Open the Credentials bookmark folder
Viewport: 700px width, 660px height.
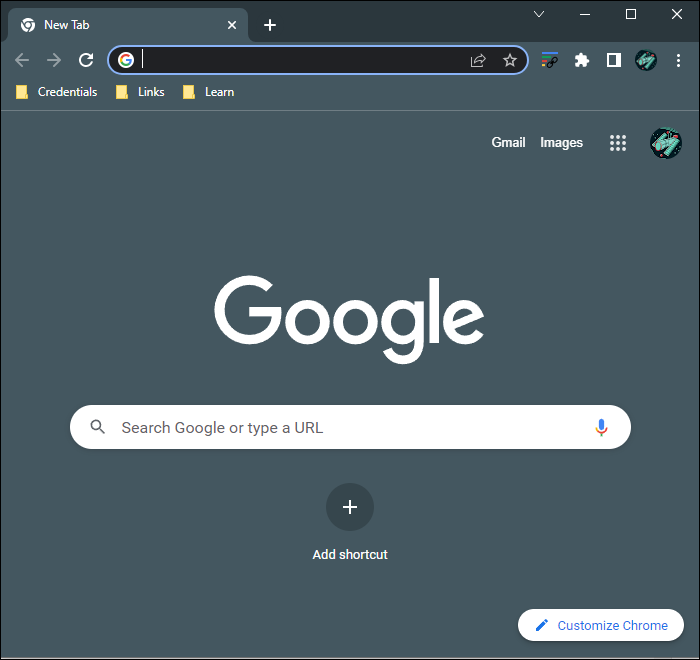click(56, 92)
